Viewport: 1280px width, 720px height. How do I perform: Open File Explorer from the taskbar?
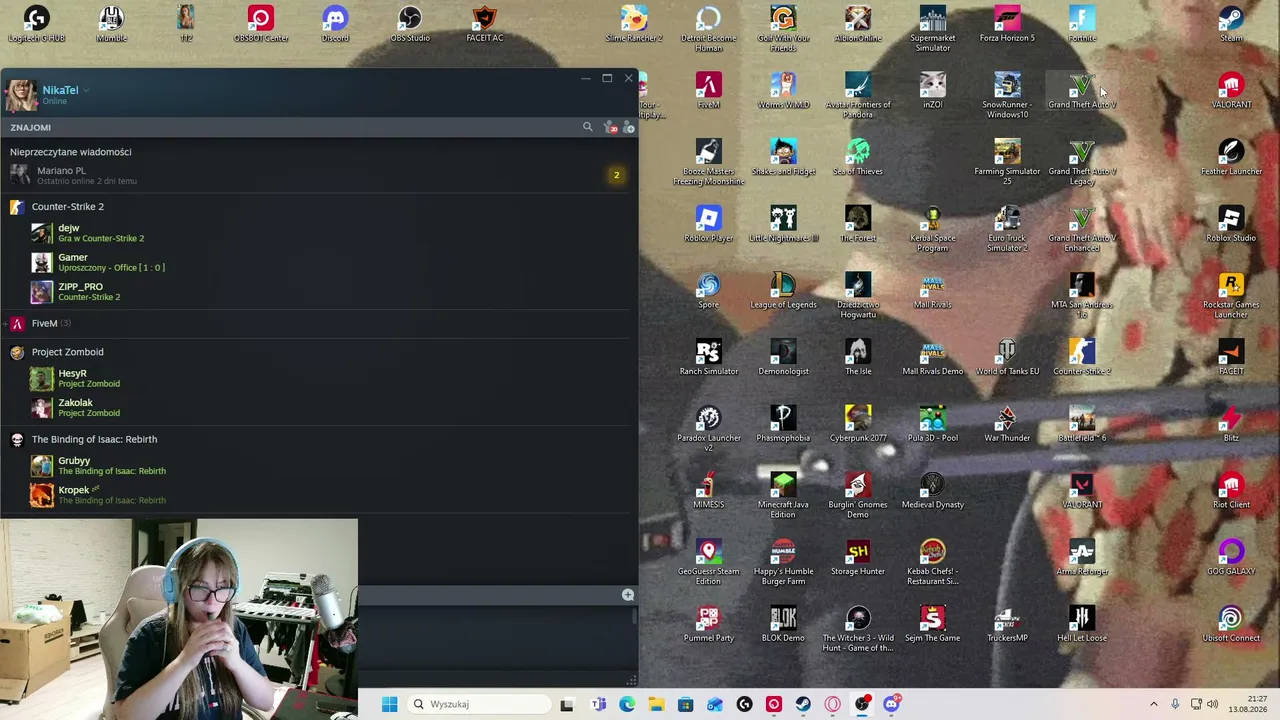click(656, 704)
